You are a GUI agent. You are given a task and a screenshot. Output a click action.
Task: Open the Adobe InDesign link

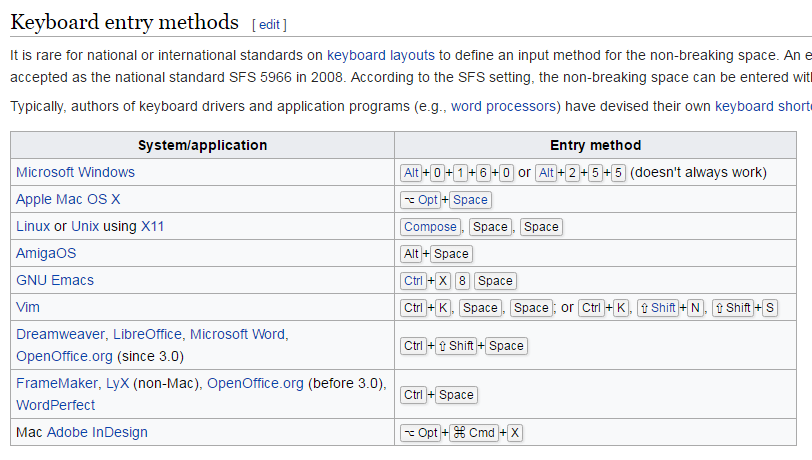pos(97,432)
